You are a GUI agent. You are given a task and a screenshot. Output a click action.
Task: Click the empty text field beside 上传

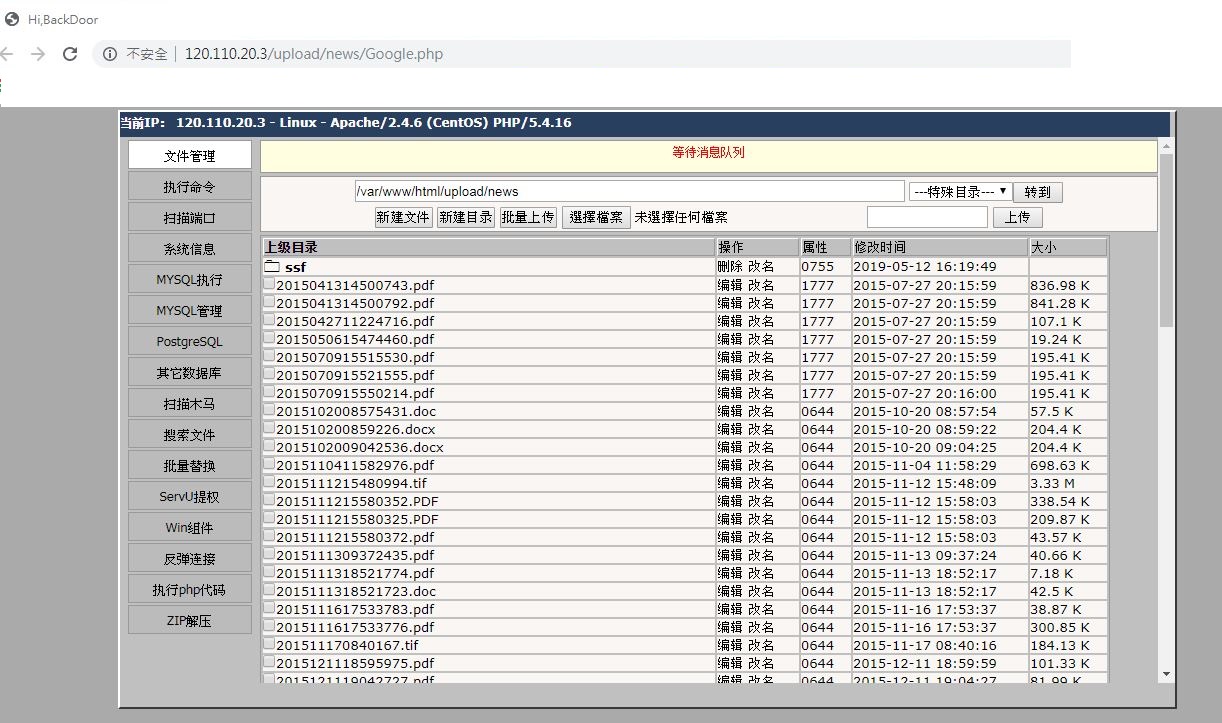tap(927, 217)
